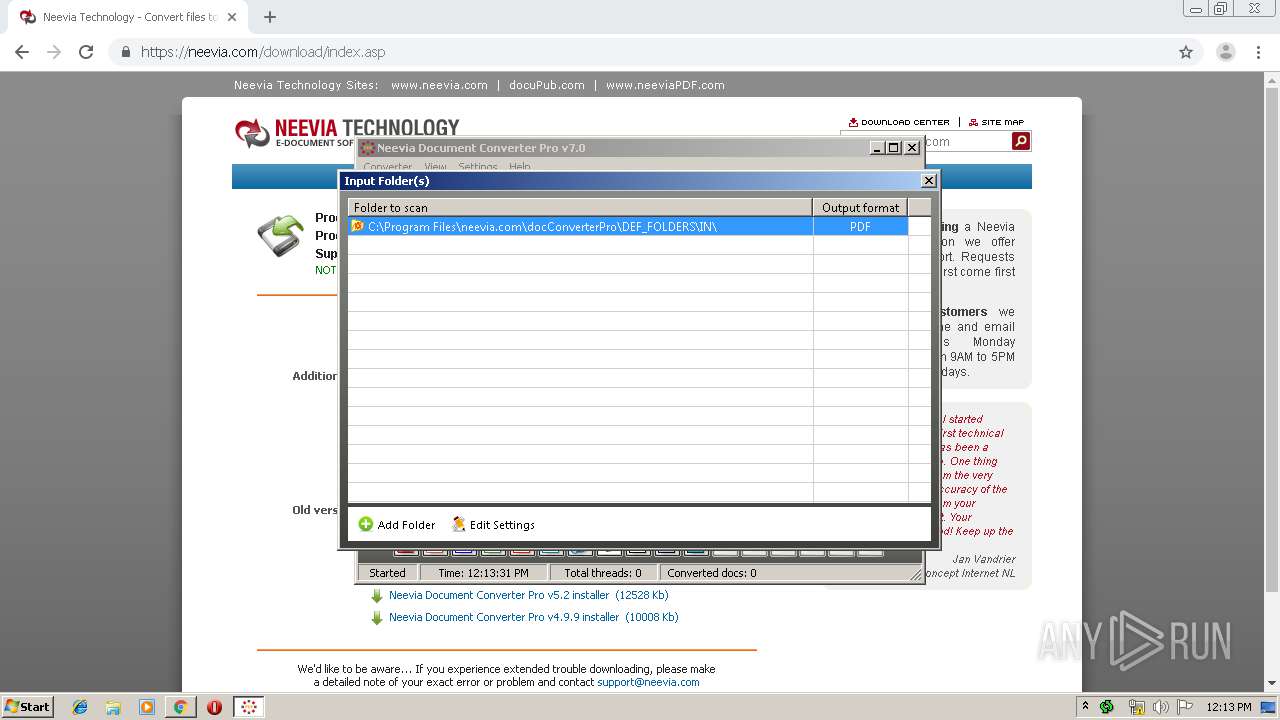The height and width of the screenshot is (720, 1280).
Task: Open Windows Explorer from taskbar
Action: [x=113, y=707]
